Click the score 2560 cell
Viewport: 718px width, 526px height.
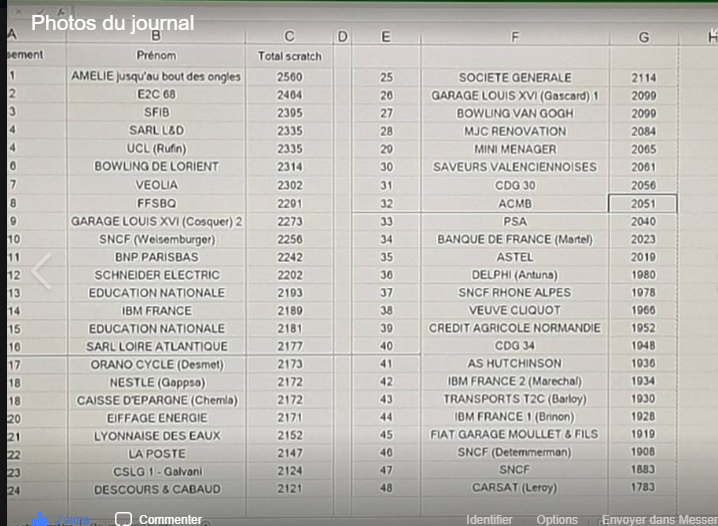[x=289, y=77]
